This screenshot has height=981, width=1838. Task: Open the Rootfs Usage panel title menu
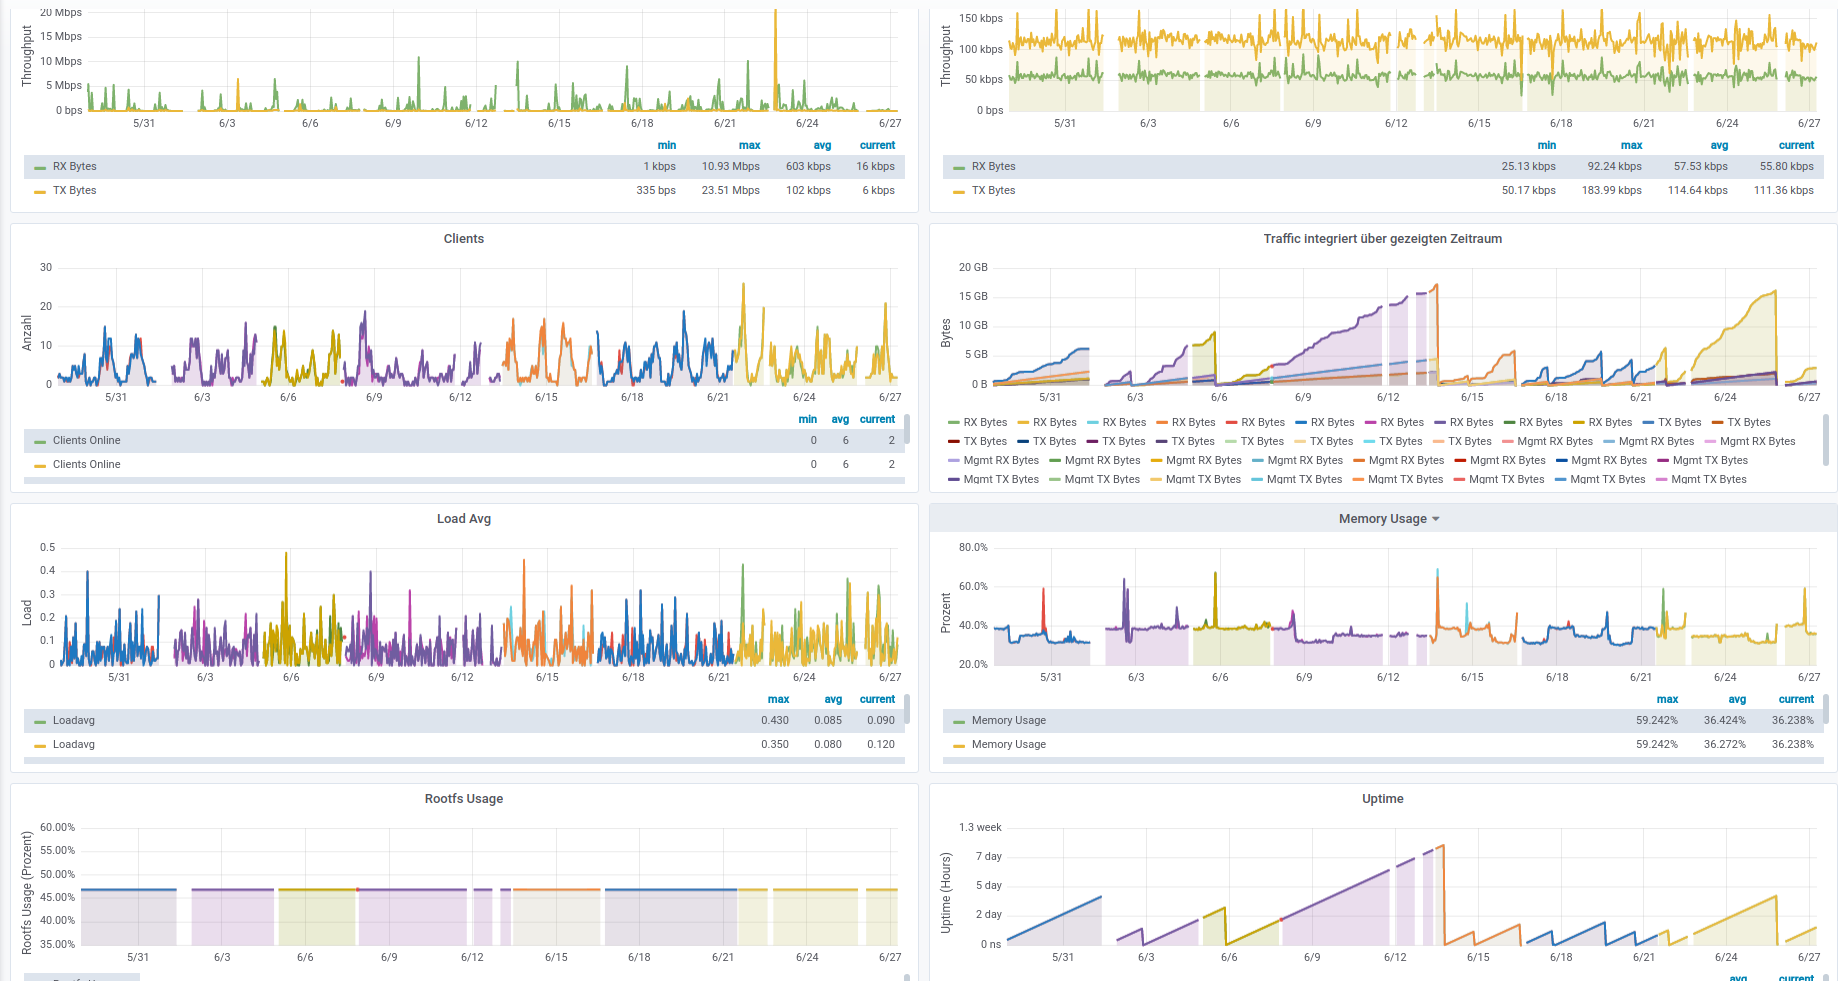tap(464, 799)
